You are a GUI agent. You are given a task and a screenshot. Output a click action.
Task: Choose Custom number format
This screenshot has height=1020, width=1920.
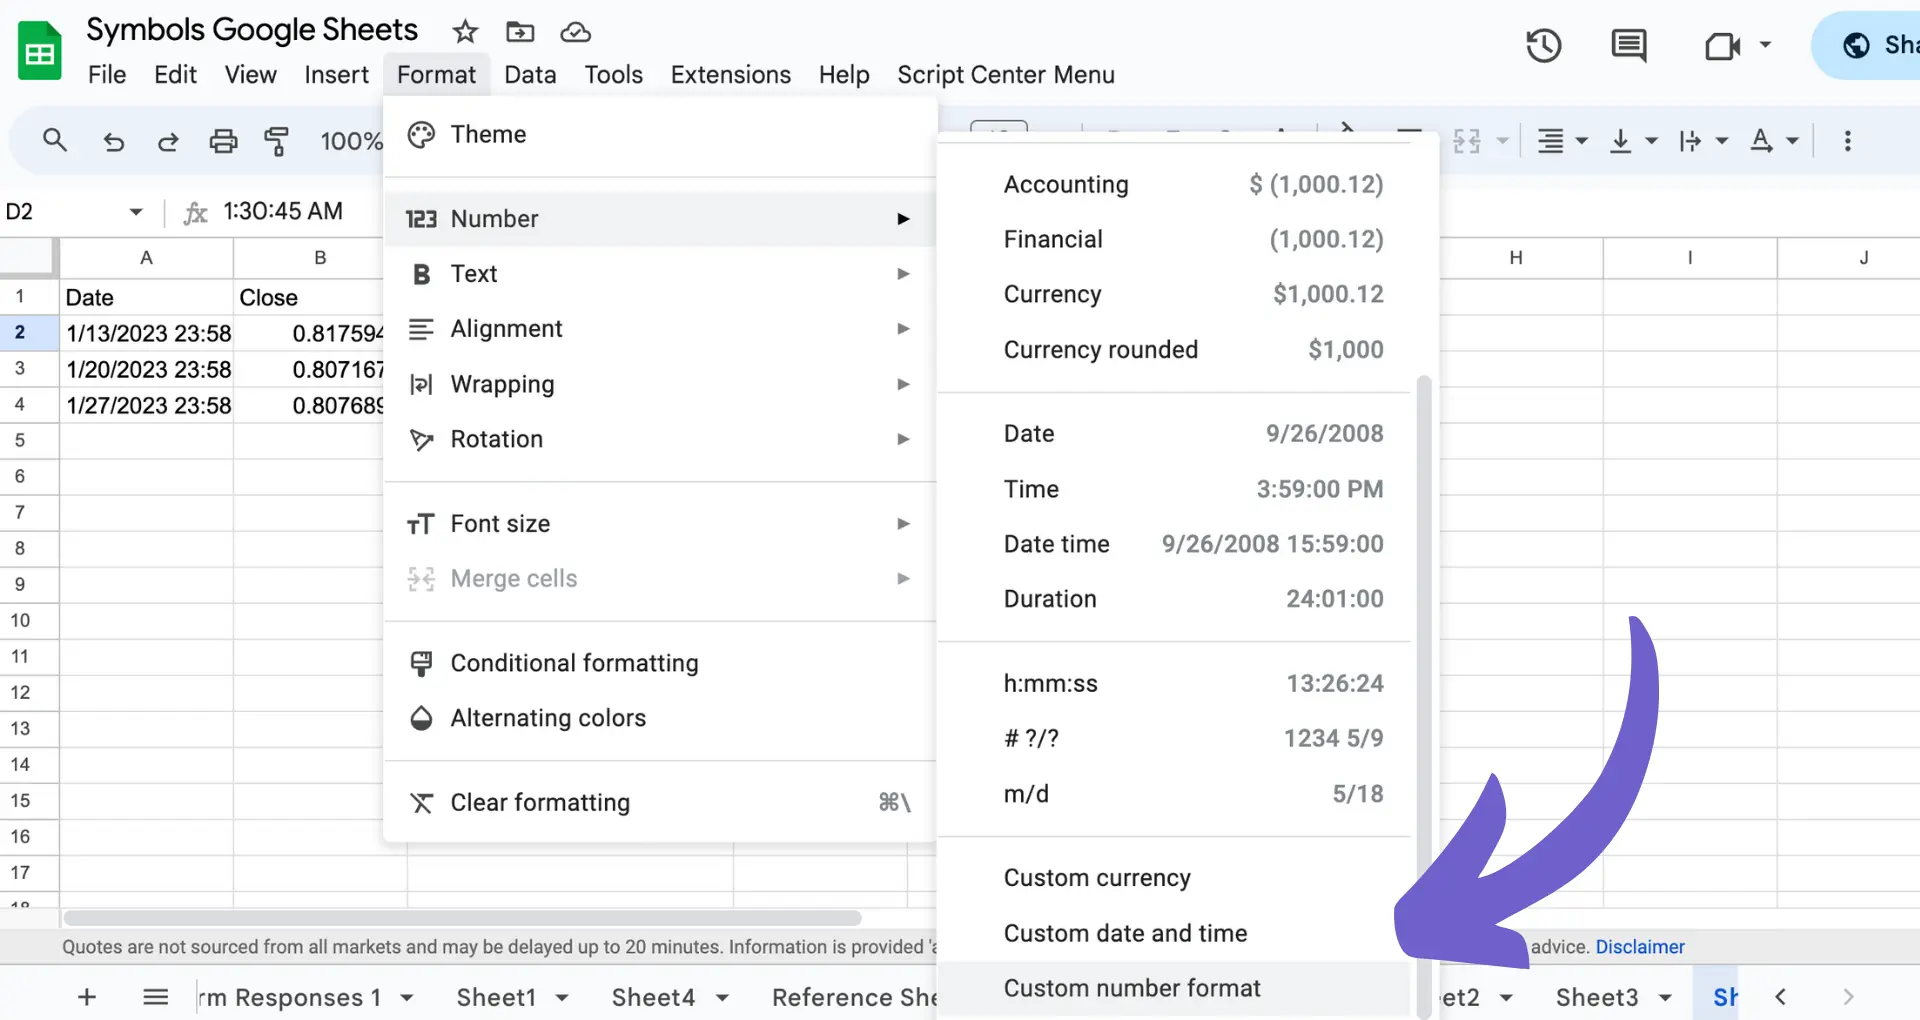pyautogui.click(x=1174, y=988)
